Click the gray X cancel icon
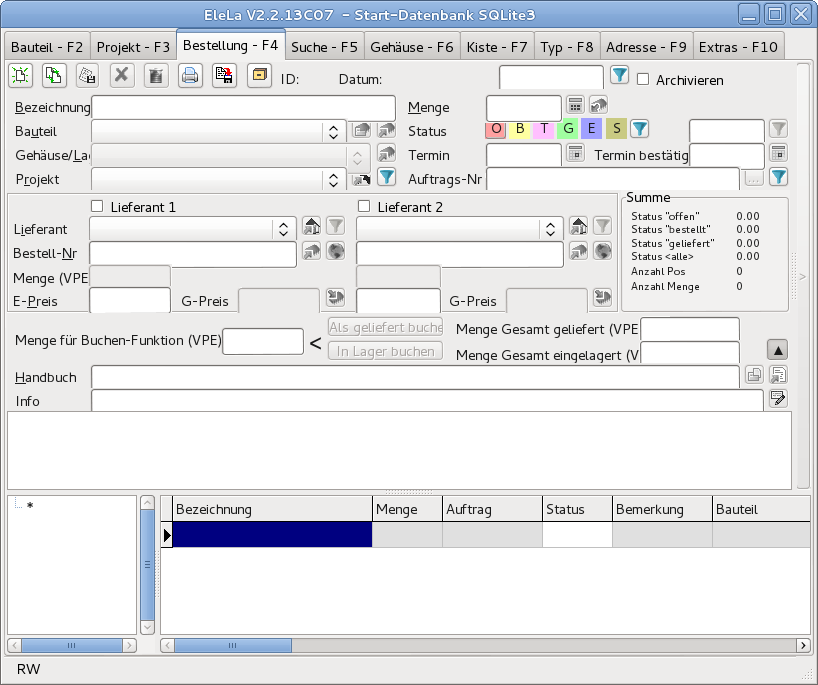This screenshot has width=818, height=685. click(122, 75)
